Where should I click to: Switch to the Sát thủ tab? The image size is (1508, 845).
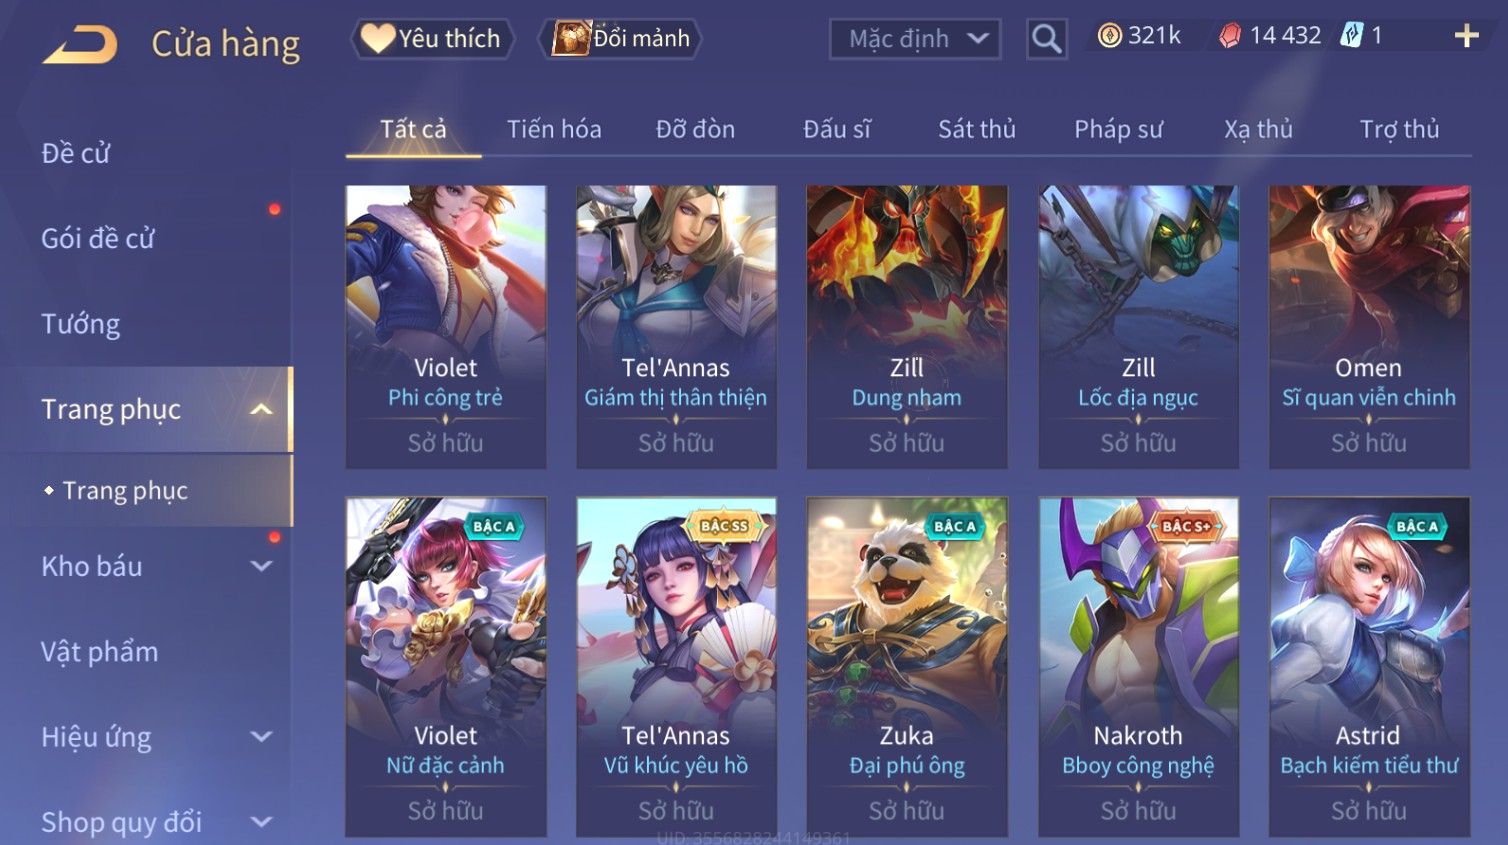976,129
